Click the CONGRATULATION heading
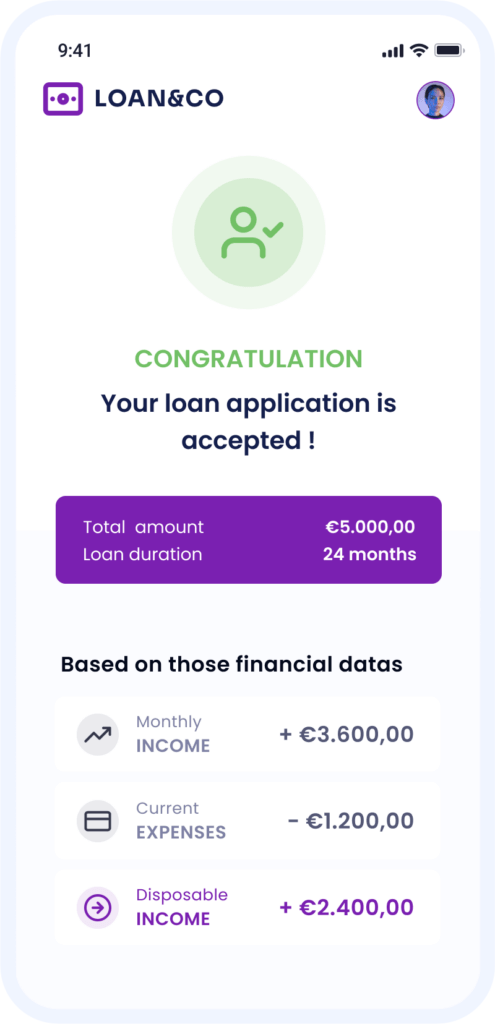Viewport: 495px width, 1024px height. [x=248, y=359]
